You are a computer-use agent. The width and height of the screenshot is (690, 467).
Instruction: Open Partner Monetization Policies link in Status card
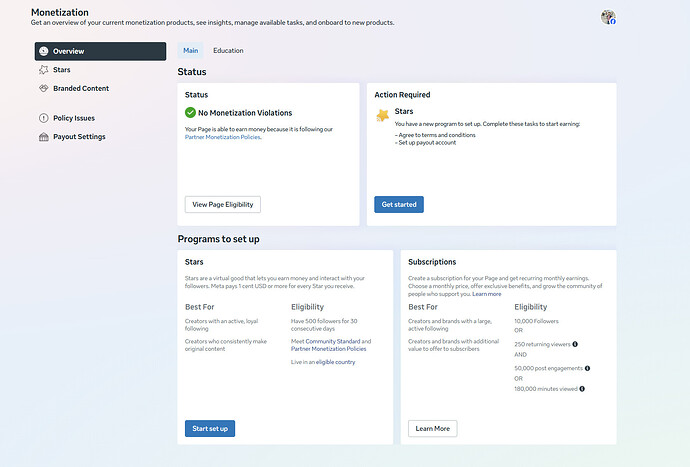point(223,137)
